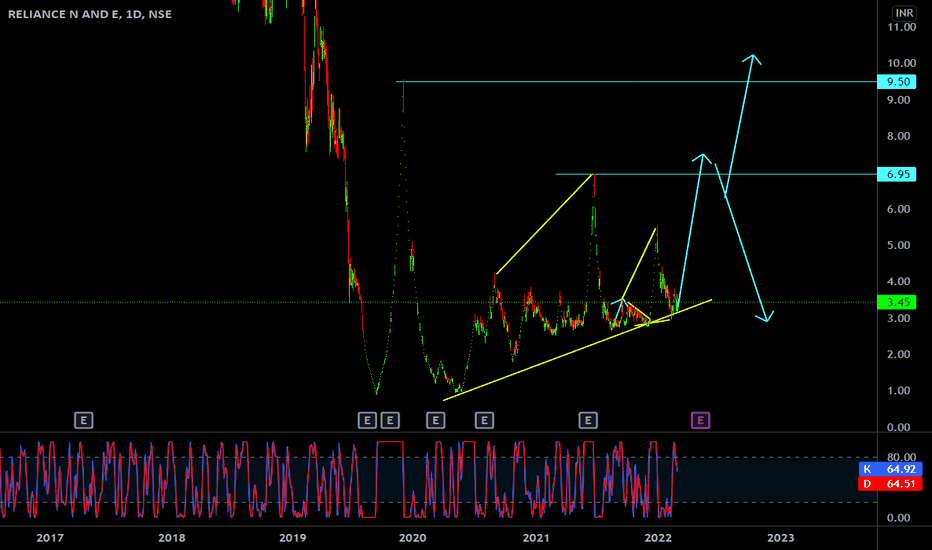Click the 2022 label on time axis
932x550 pixels.
click(658, 538)
